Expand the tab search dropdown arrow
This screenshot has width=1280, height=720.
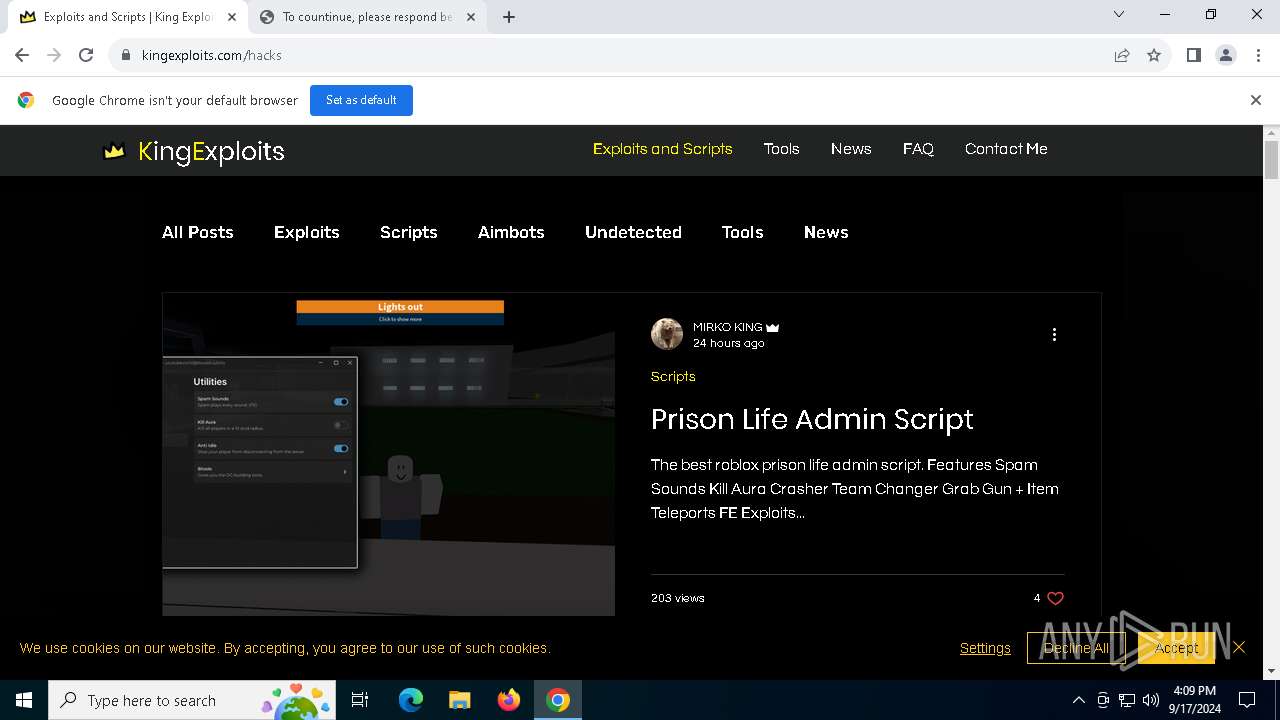click(x=1119, y=14)
